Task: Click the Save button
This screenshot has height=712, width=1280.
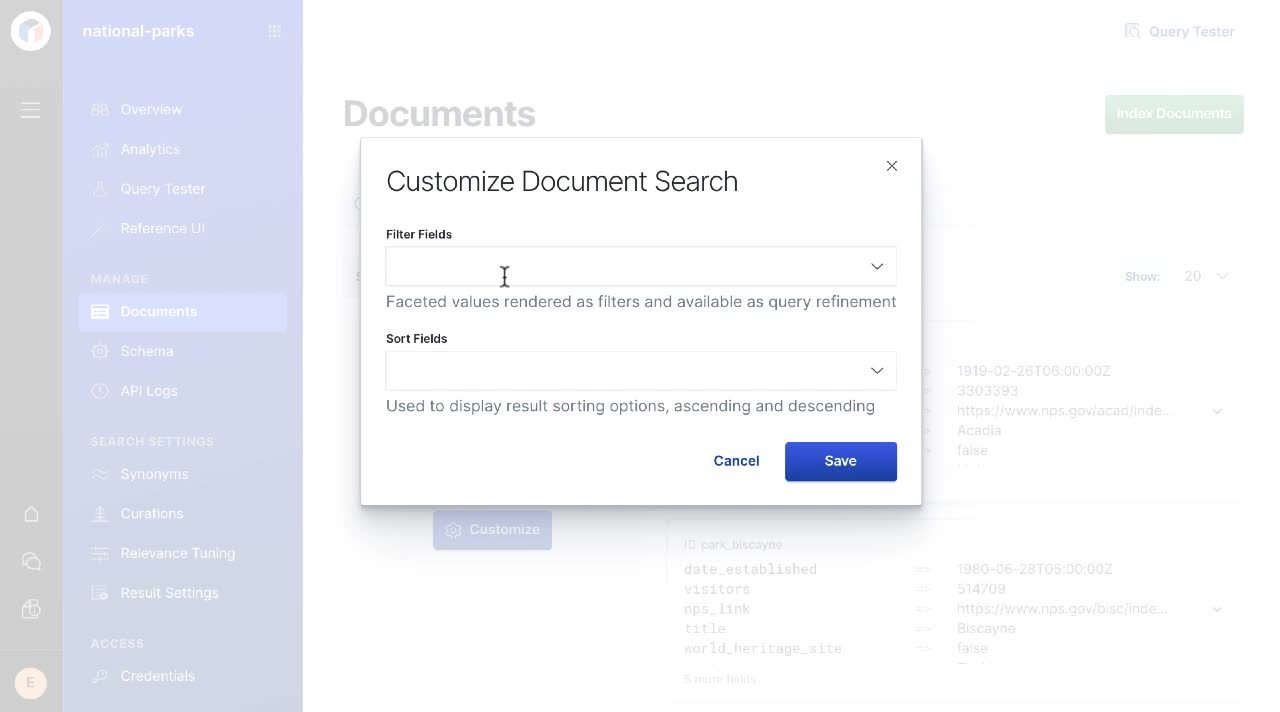Action: [x=841, y=461]
